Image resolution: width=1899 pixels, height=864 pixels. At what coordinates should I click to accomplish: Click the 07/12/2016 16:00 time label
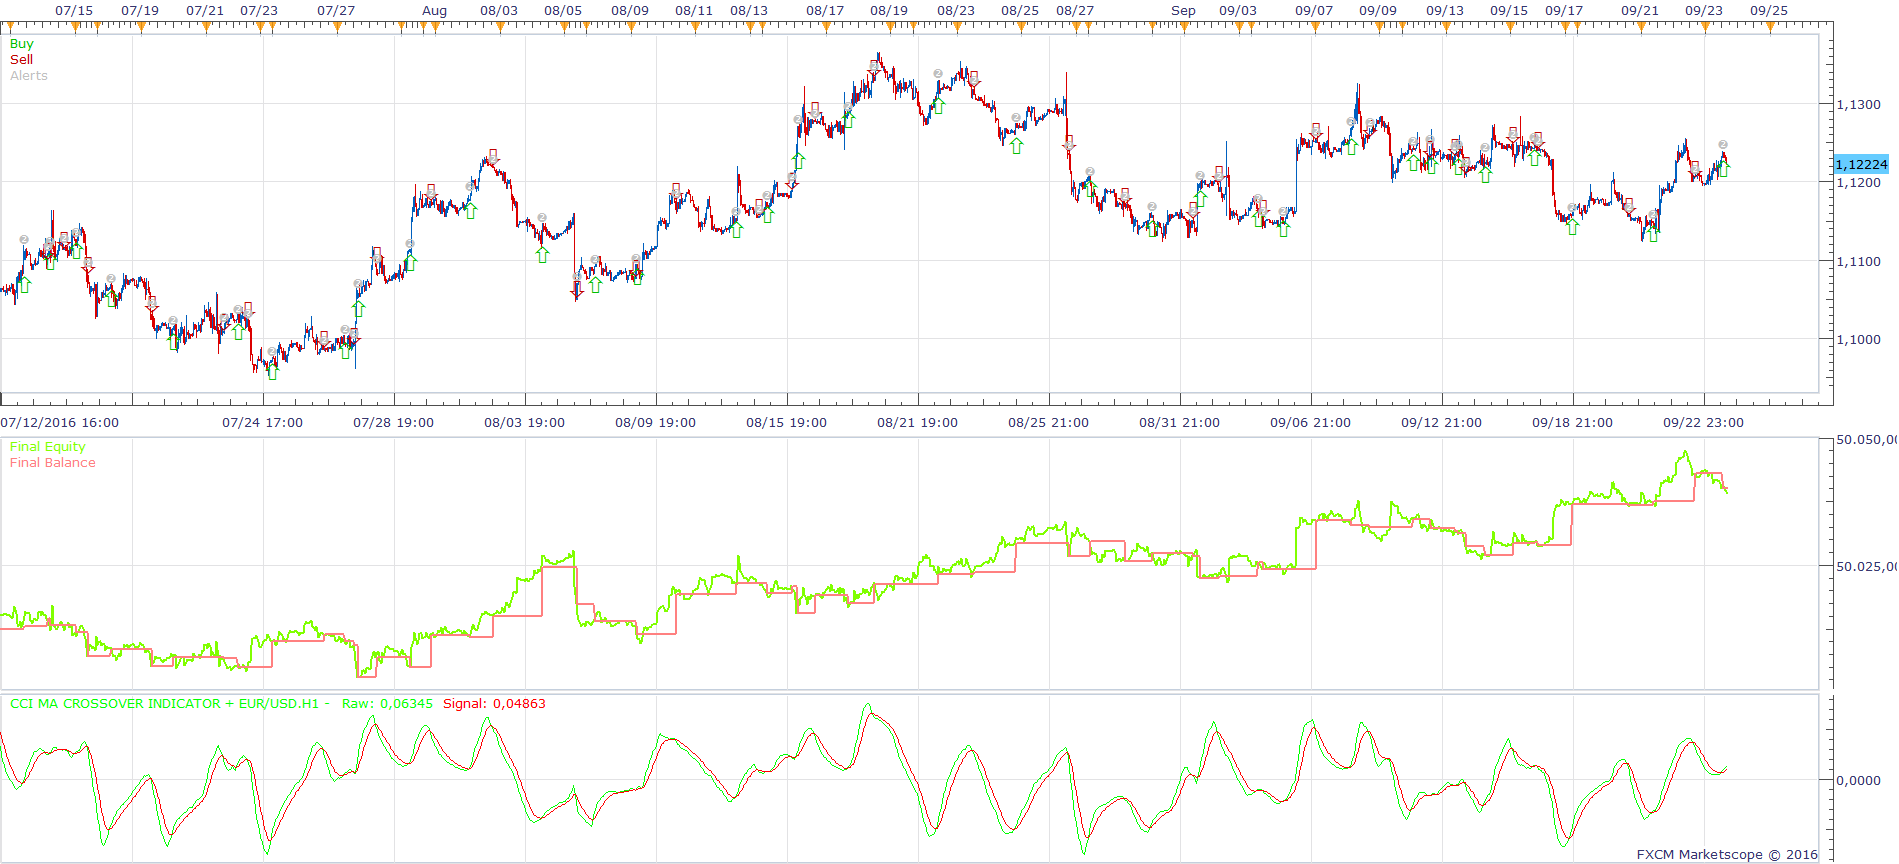(60, 423)
